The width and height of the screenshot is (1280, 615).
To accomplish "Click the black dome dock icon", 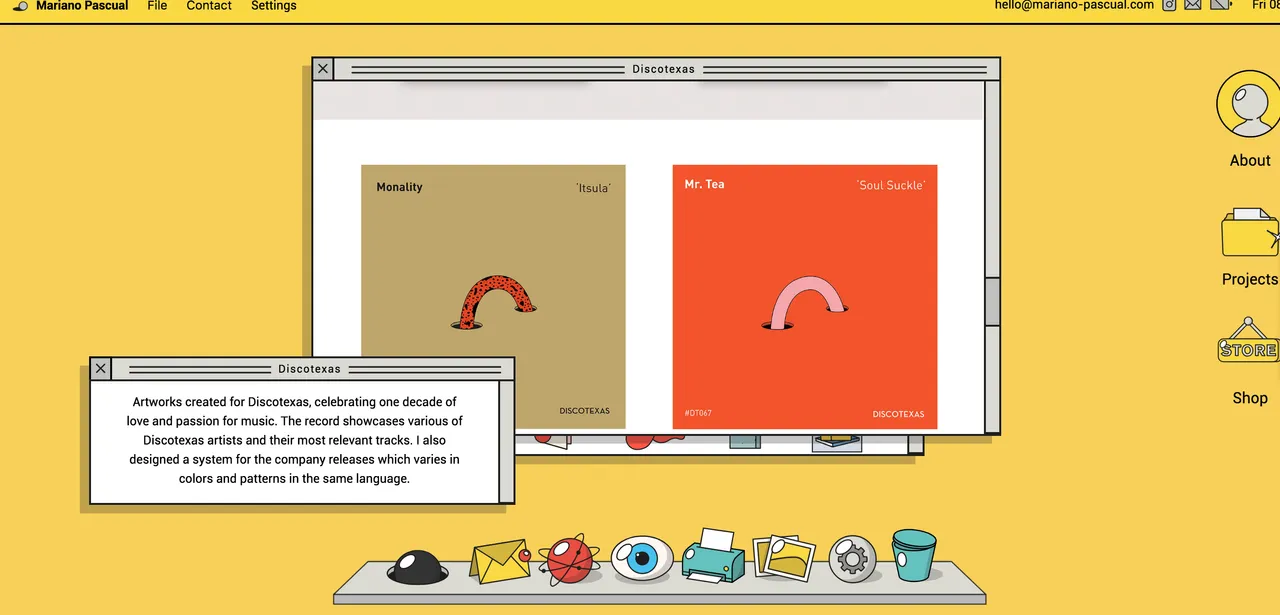I will click(416, 567).
